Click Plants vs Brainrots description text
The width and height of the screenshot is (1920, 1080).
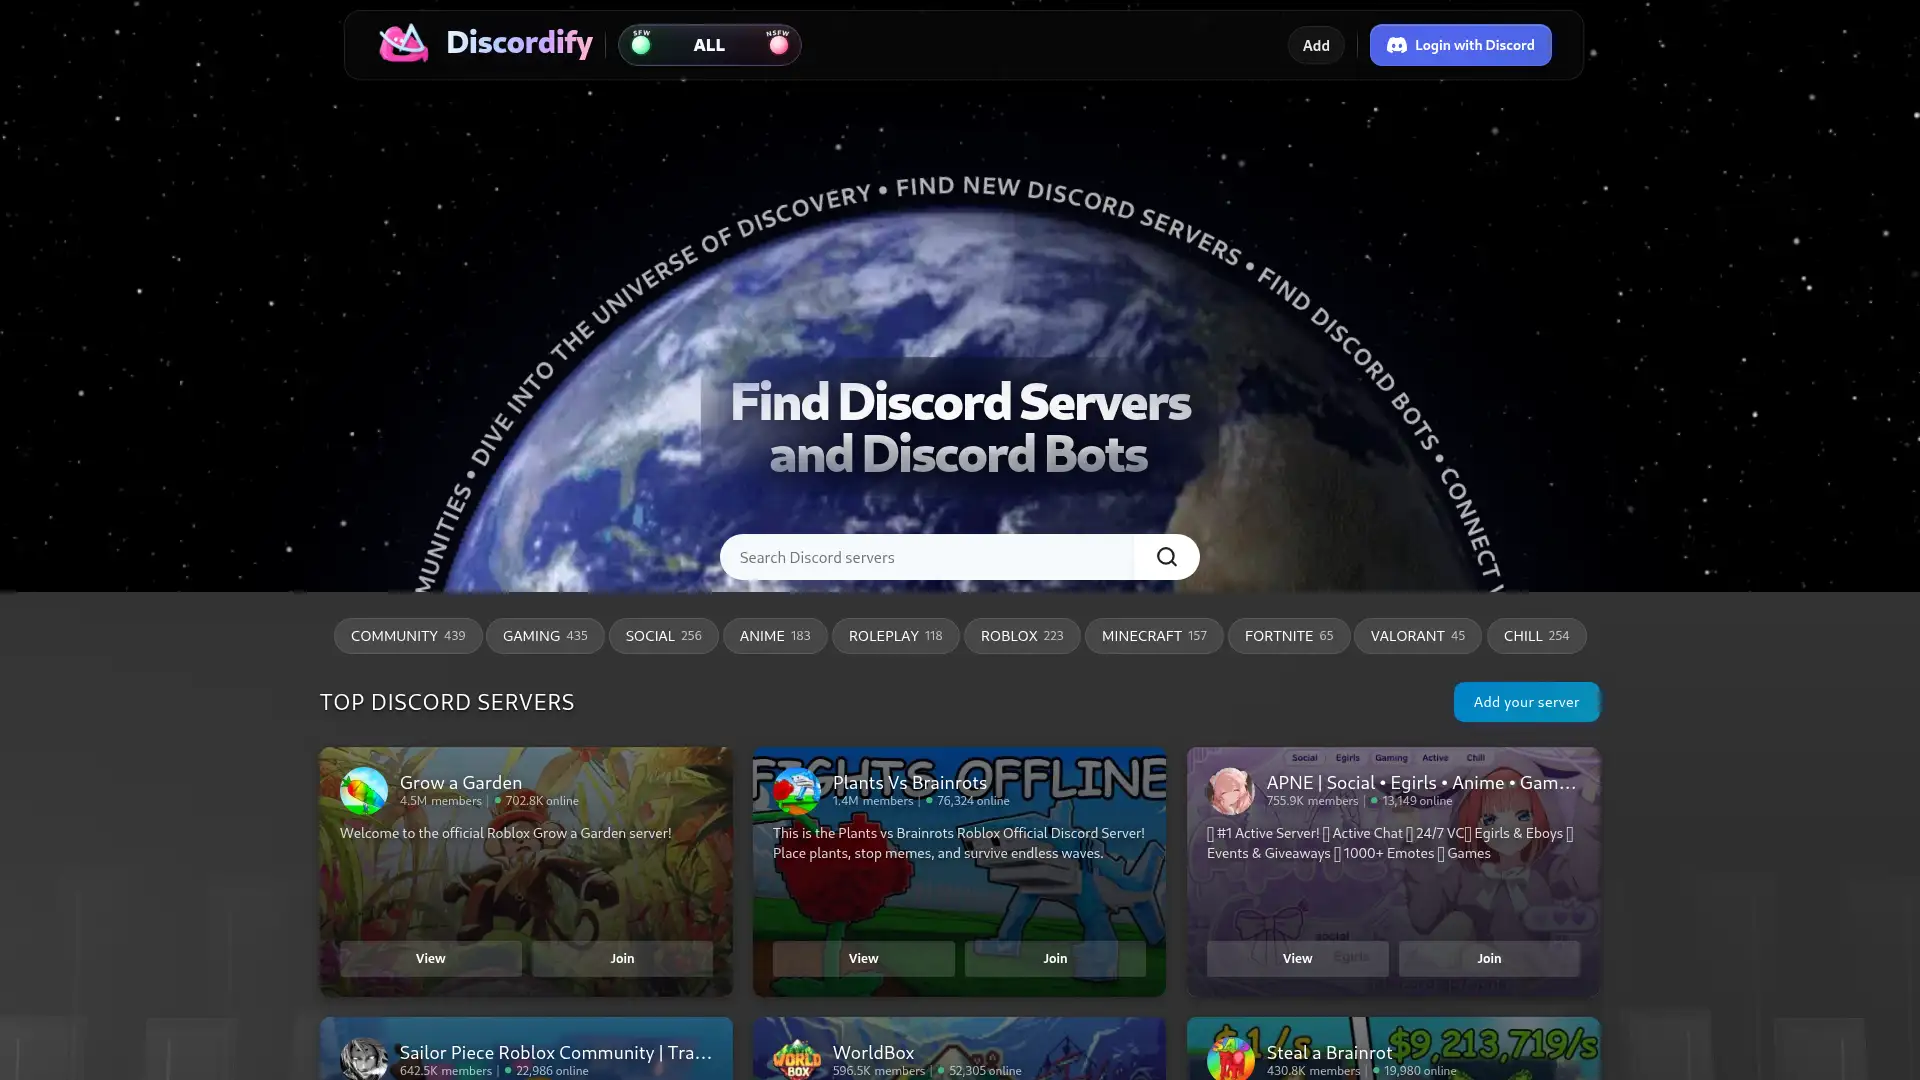pos(959,843)
